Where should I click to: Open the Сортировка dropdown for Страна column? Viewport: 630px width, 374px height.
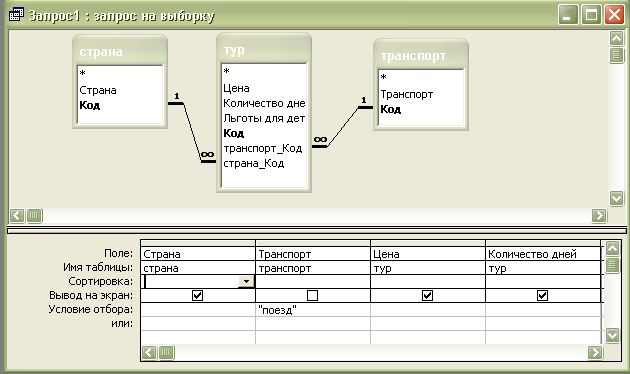pyautogui.click(x=246, y=281)
